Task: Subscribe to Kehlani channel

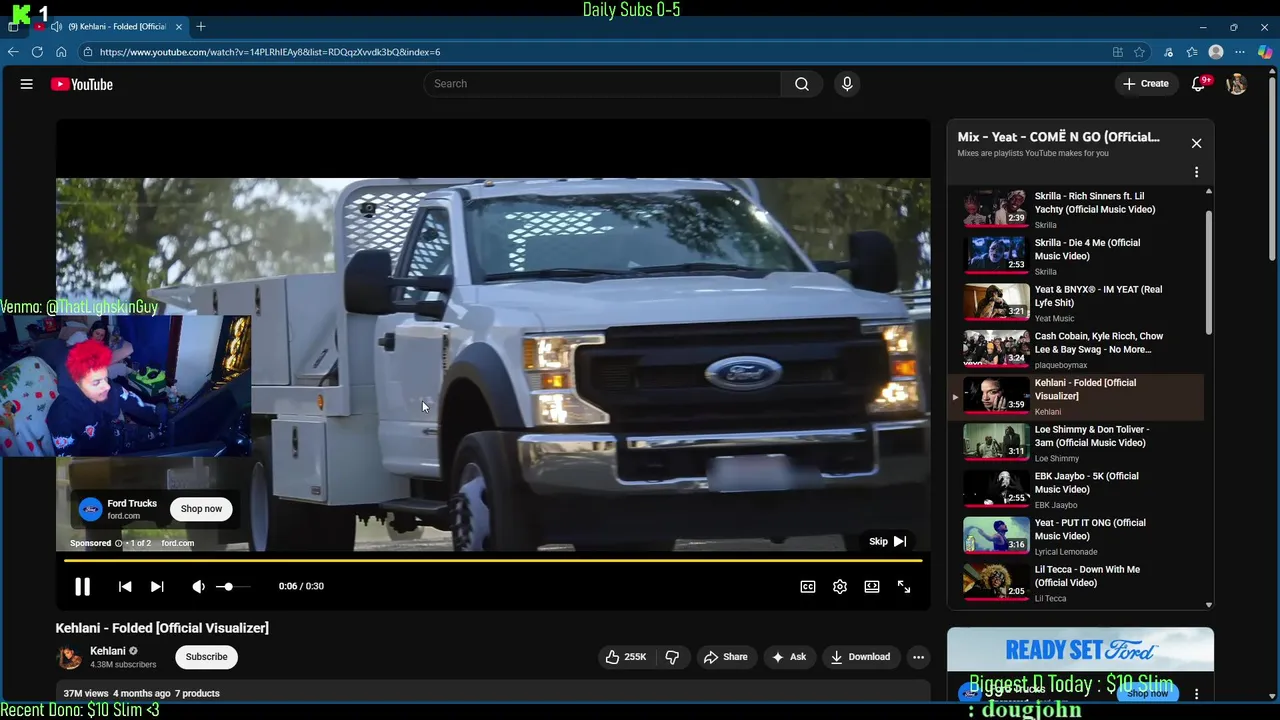Action: tap(206, 657)
